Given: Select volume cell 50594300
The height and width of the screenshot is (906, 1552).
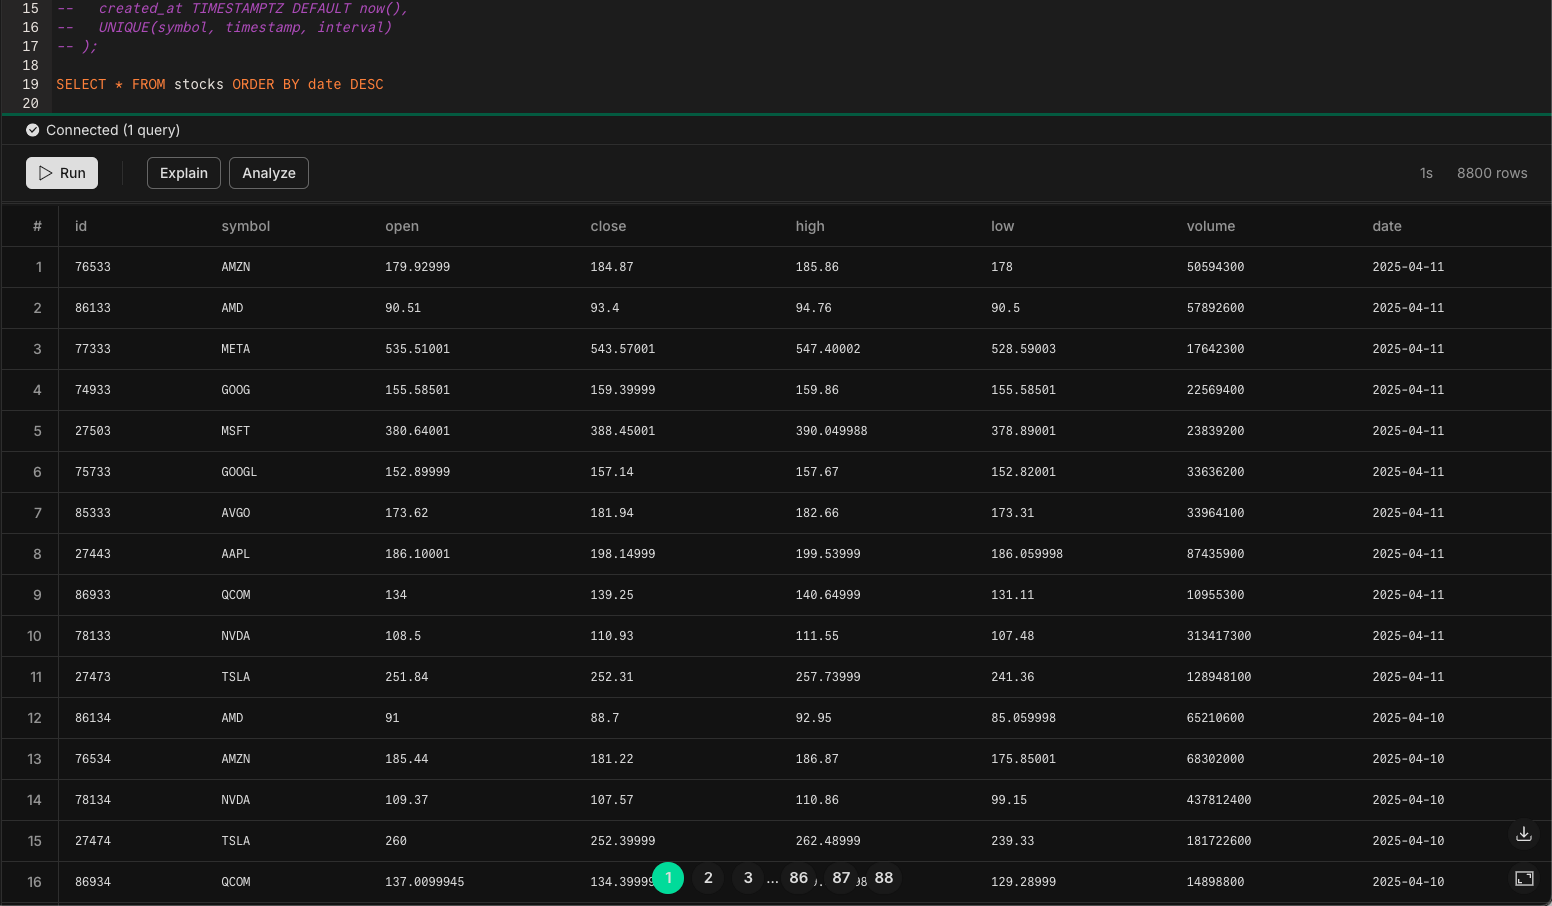Looking at the screenshot, I should tap(1215, 267).
